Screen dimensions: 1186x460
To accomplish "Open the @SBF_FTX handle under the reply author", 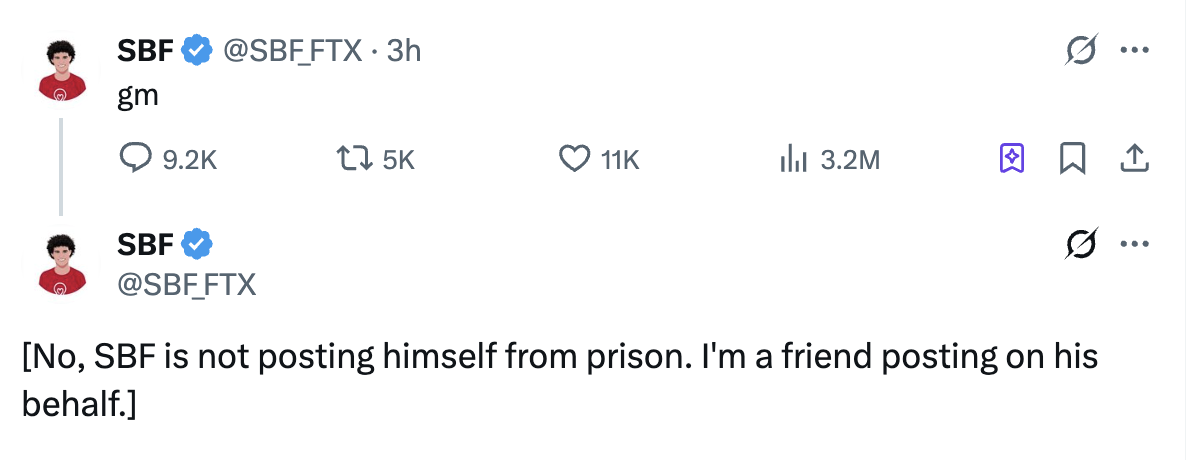I will click(x=187, y=286).
